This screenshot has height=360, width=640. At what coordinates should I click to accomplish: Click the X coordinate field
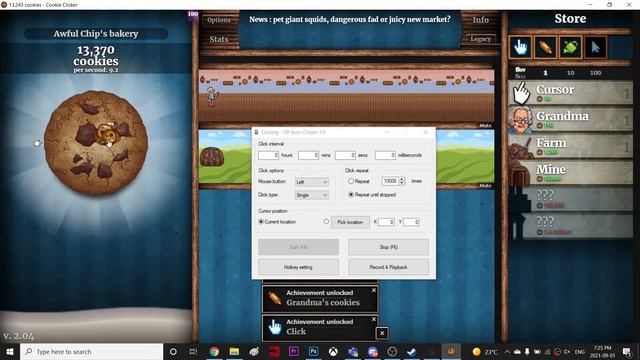click(x=386, y=222)
